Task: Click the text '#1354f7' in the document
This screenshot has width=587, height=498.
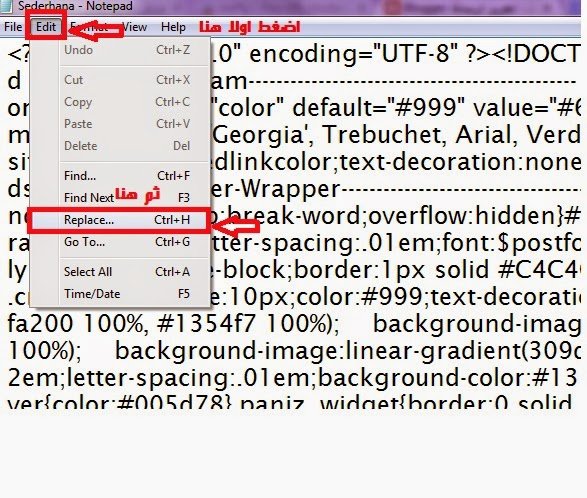Action: coord(206,324)
